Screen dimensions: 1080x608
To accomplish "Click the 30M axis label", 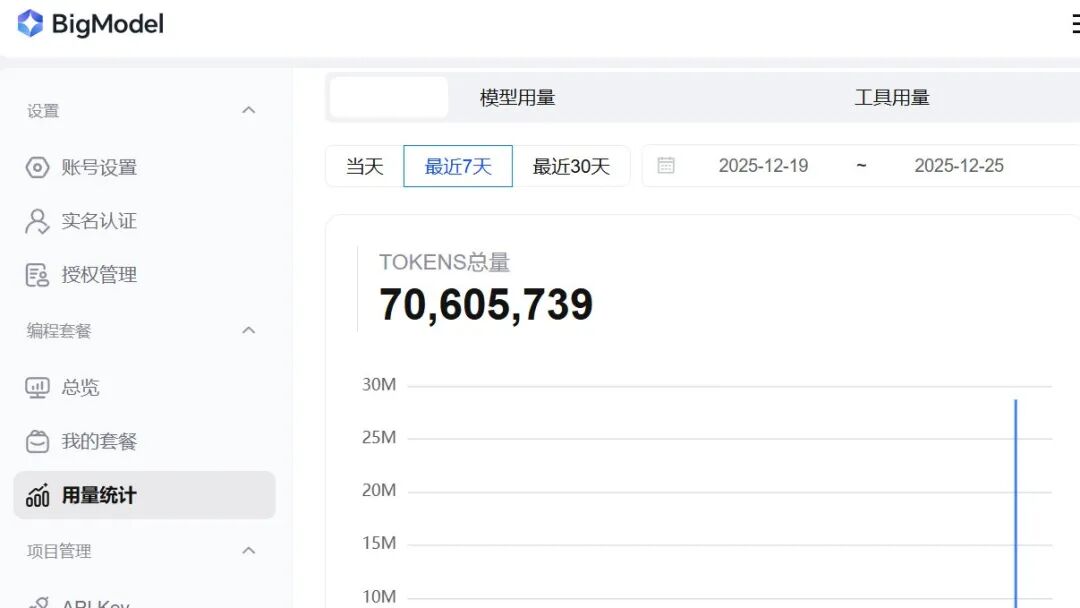I will [379, 384].
